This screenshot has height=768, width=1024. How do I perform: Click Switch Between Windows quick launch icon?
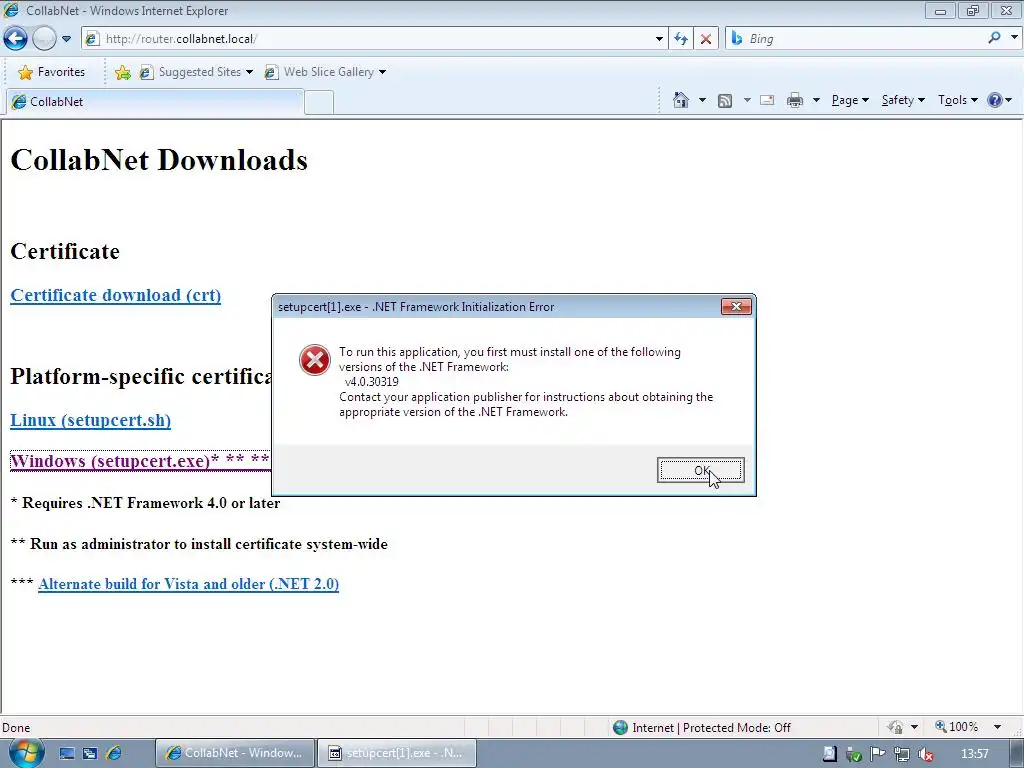(90, 753)
